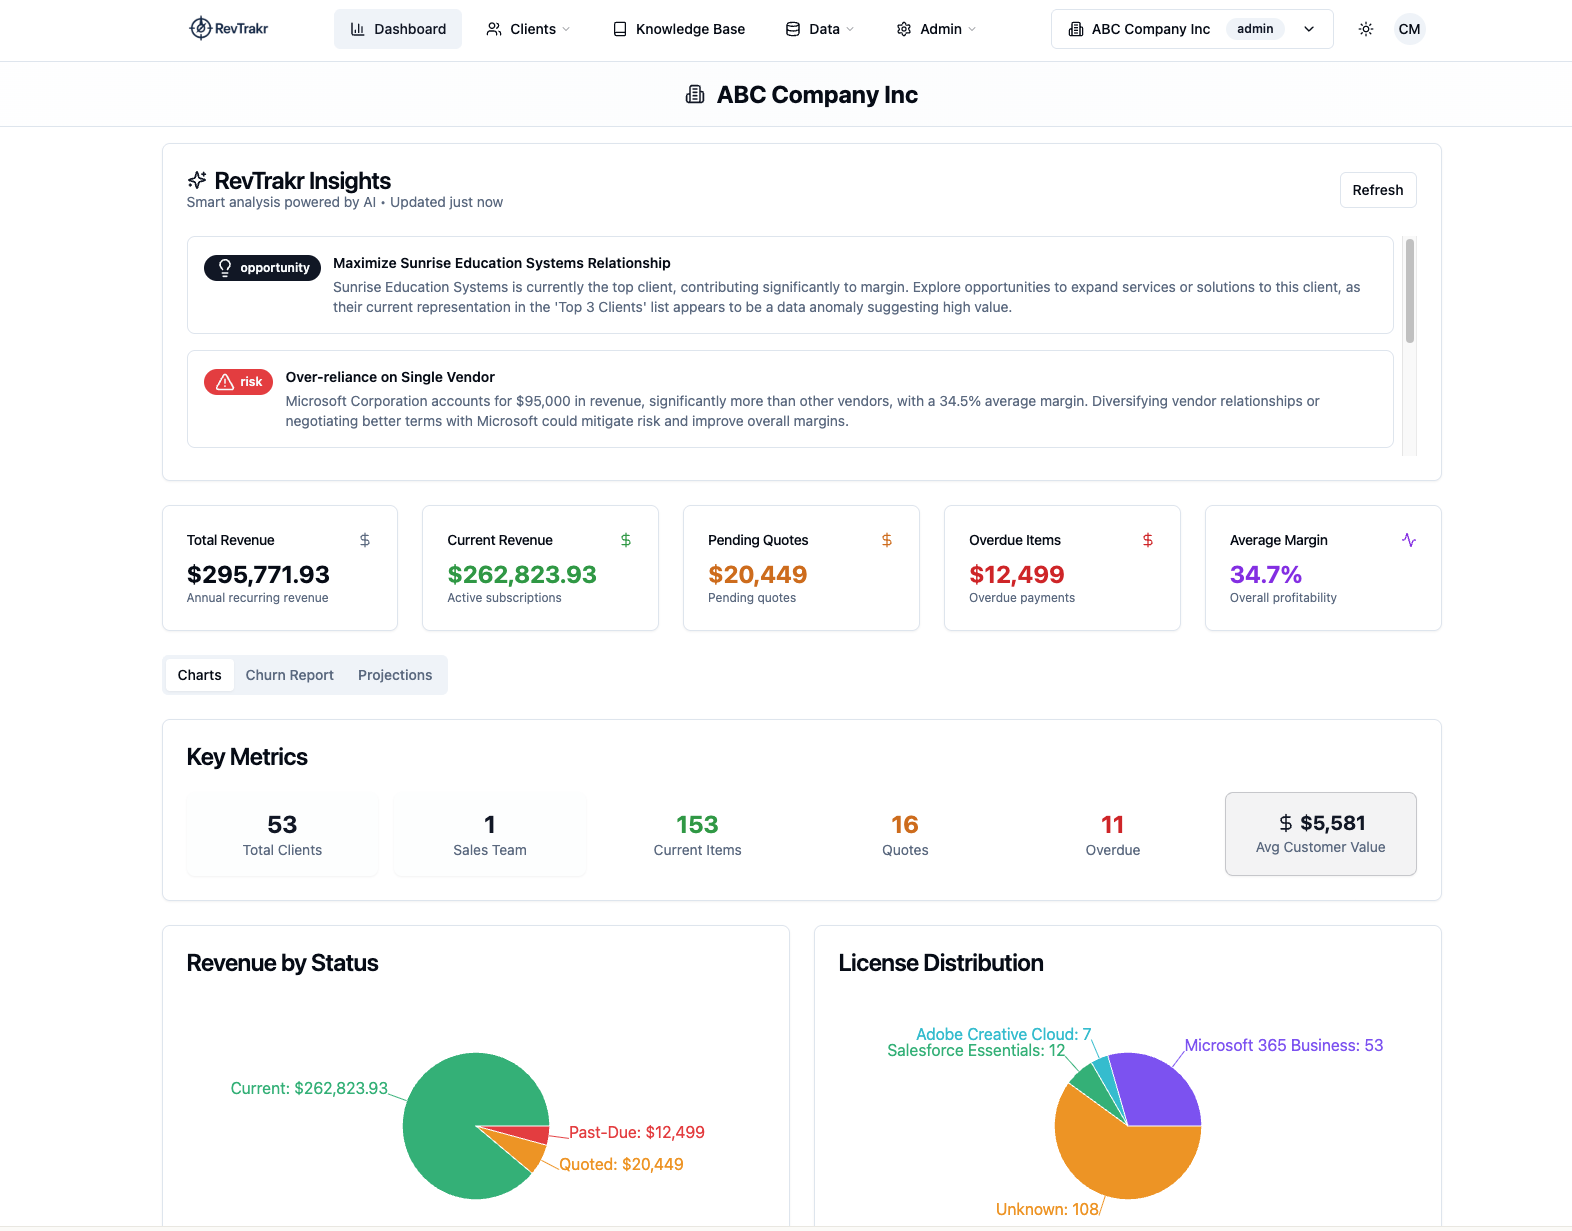This screenshot has height=1231, width=1572.
Task: Click the RevTrakr logo
Action: 229,29
